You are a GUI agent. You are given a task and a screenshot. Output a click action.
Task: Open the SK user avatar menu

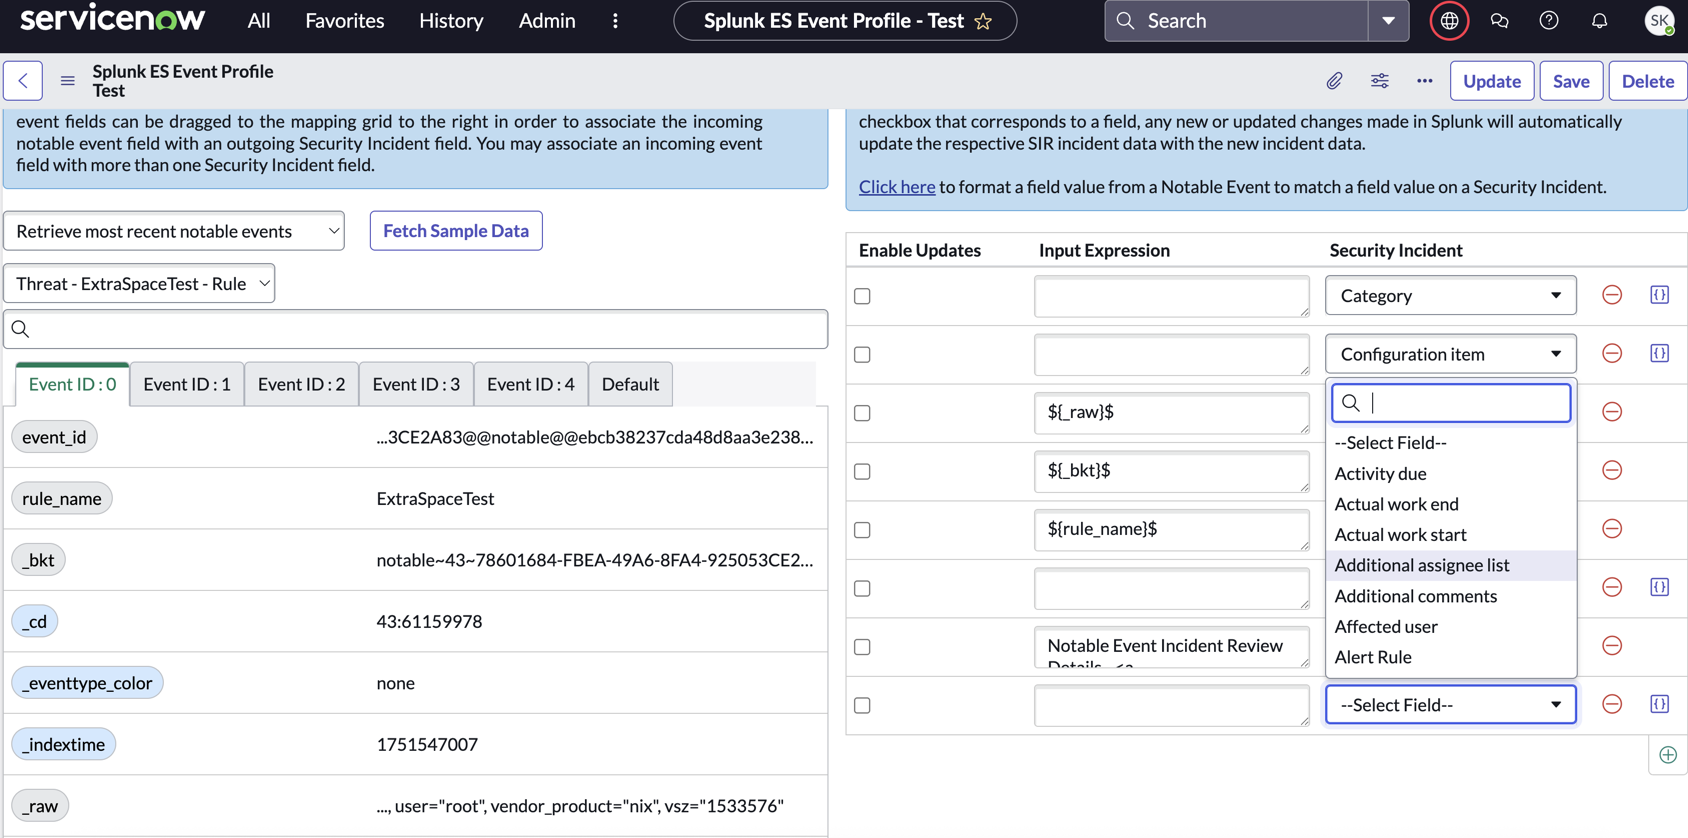(x=1660, y=21)
